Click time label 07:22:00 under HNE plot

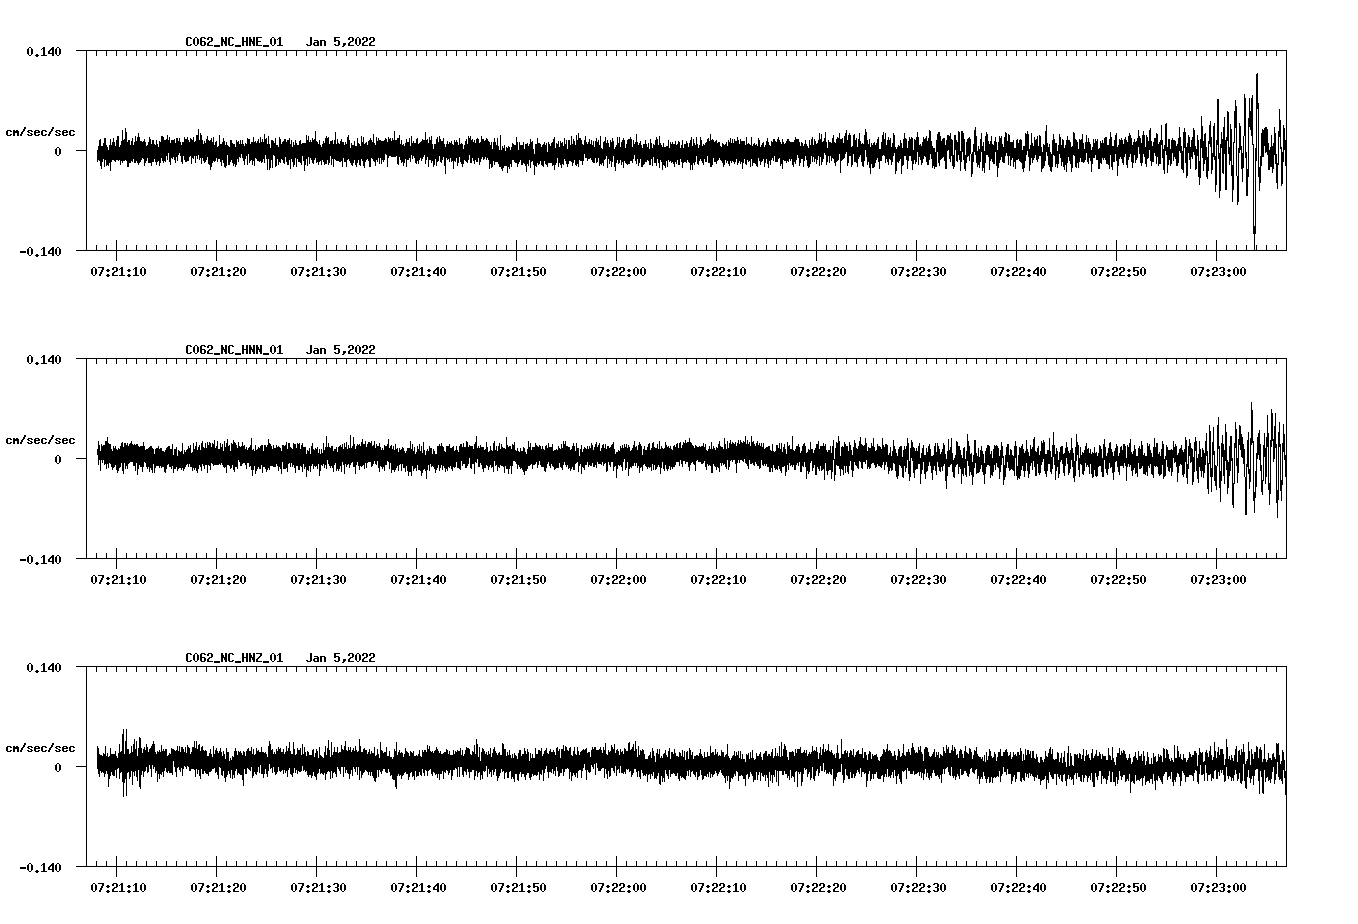pos(618,271)
